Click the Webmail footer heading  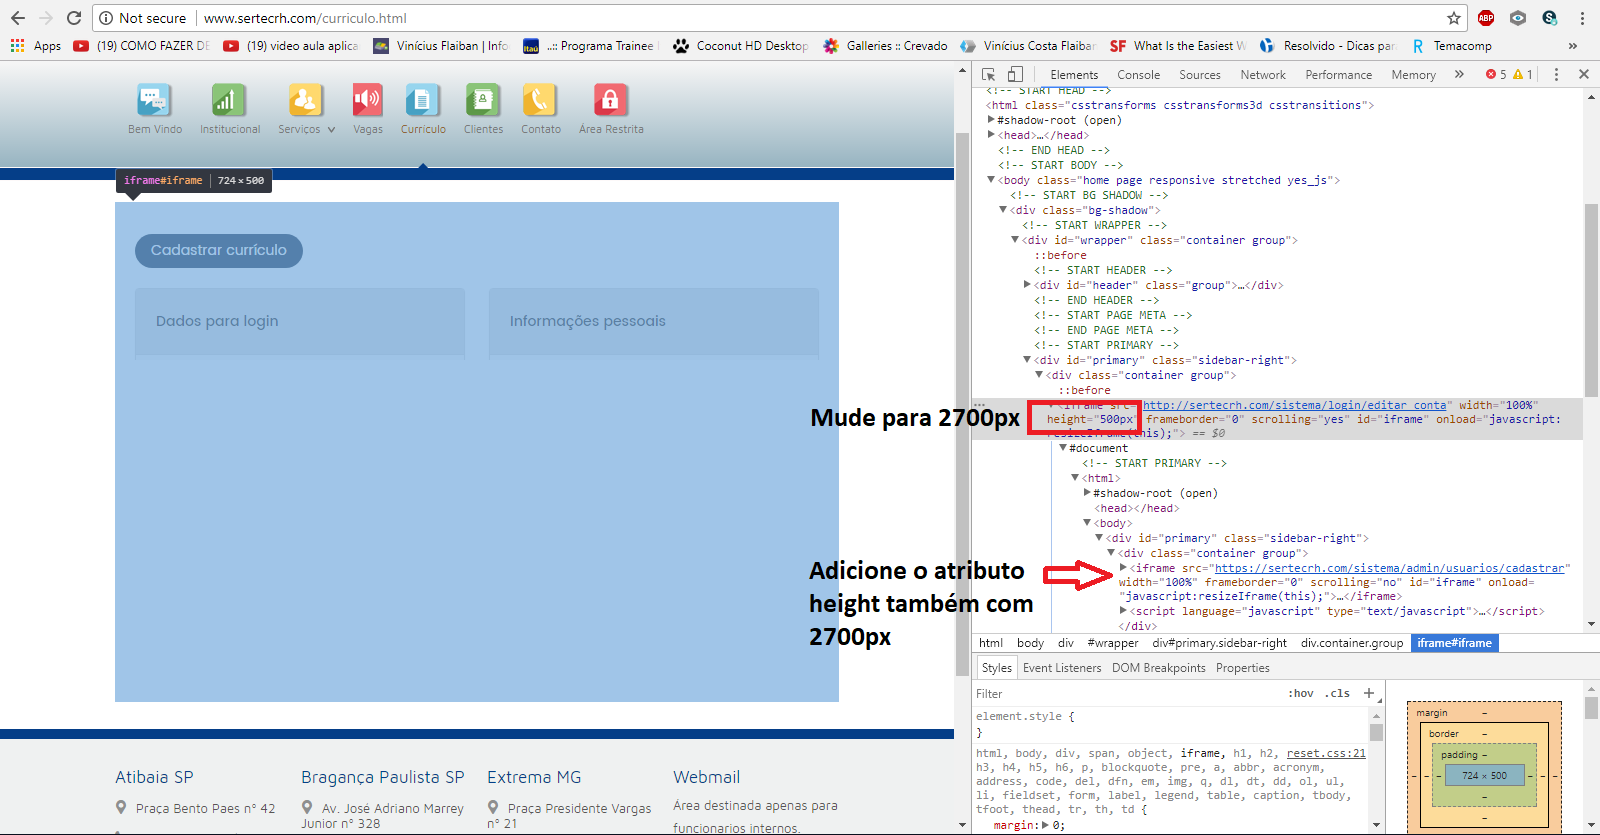707,777
